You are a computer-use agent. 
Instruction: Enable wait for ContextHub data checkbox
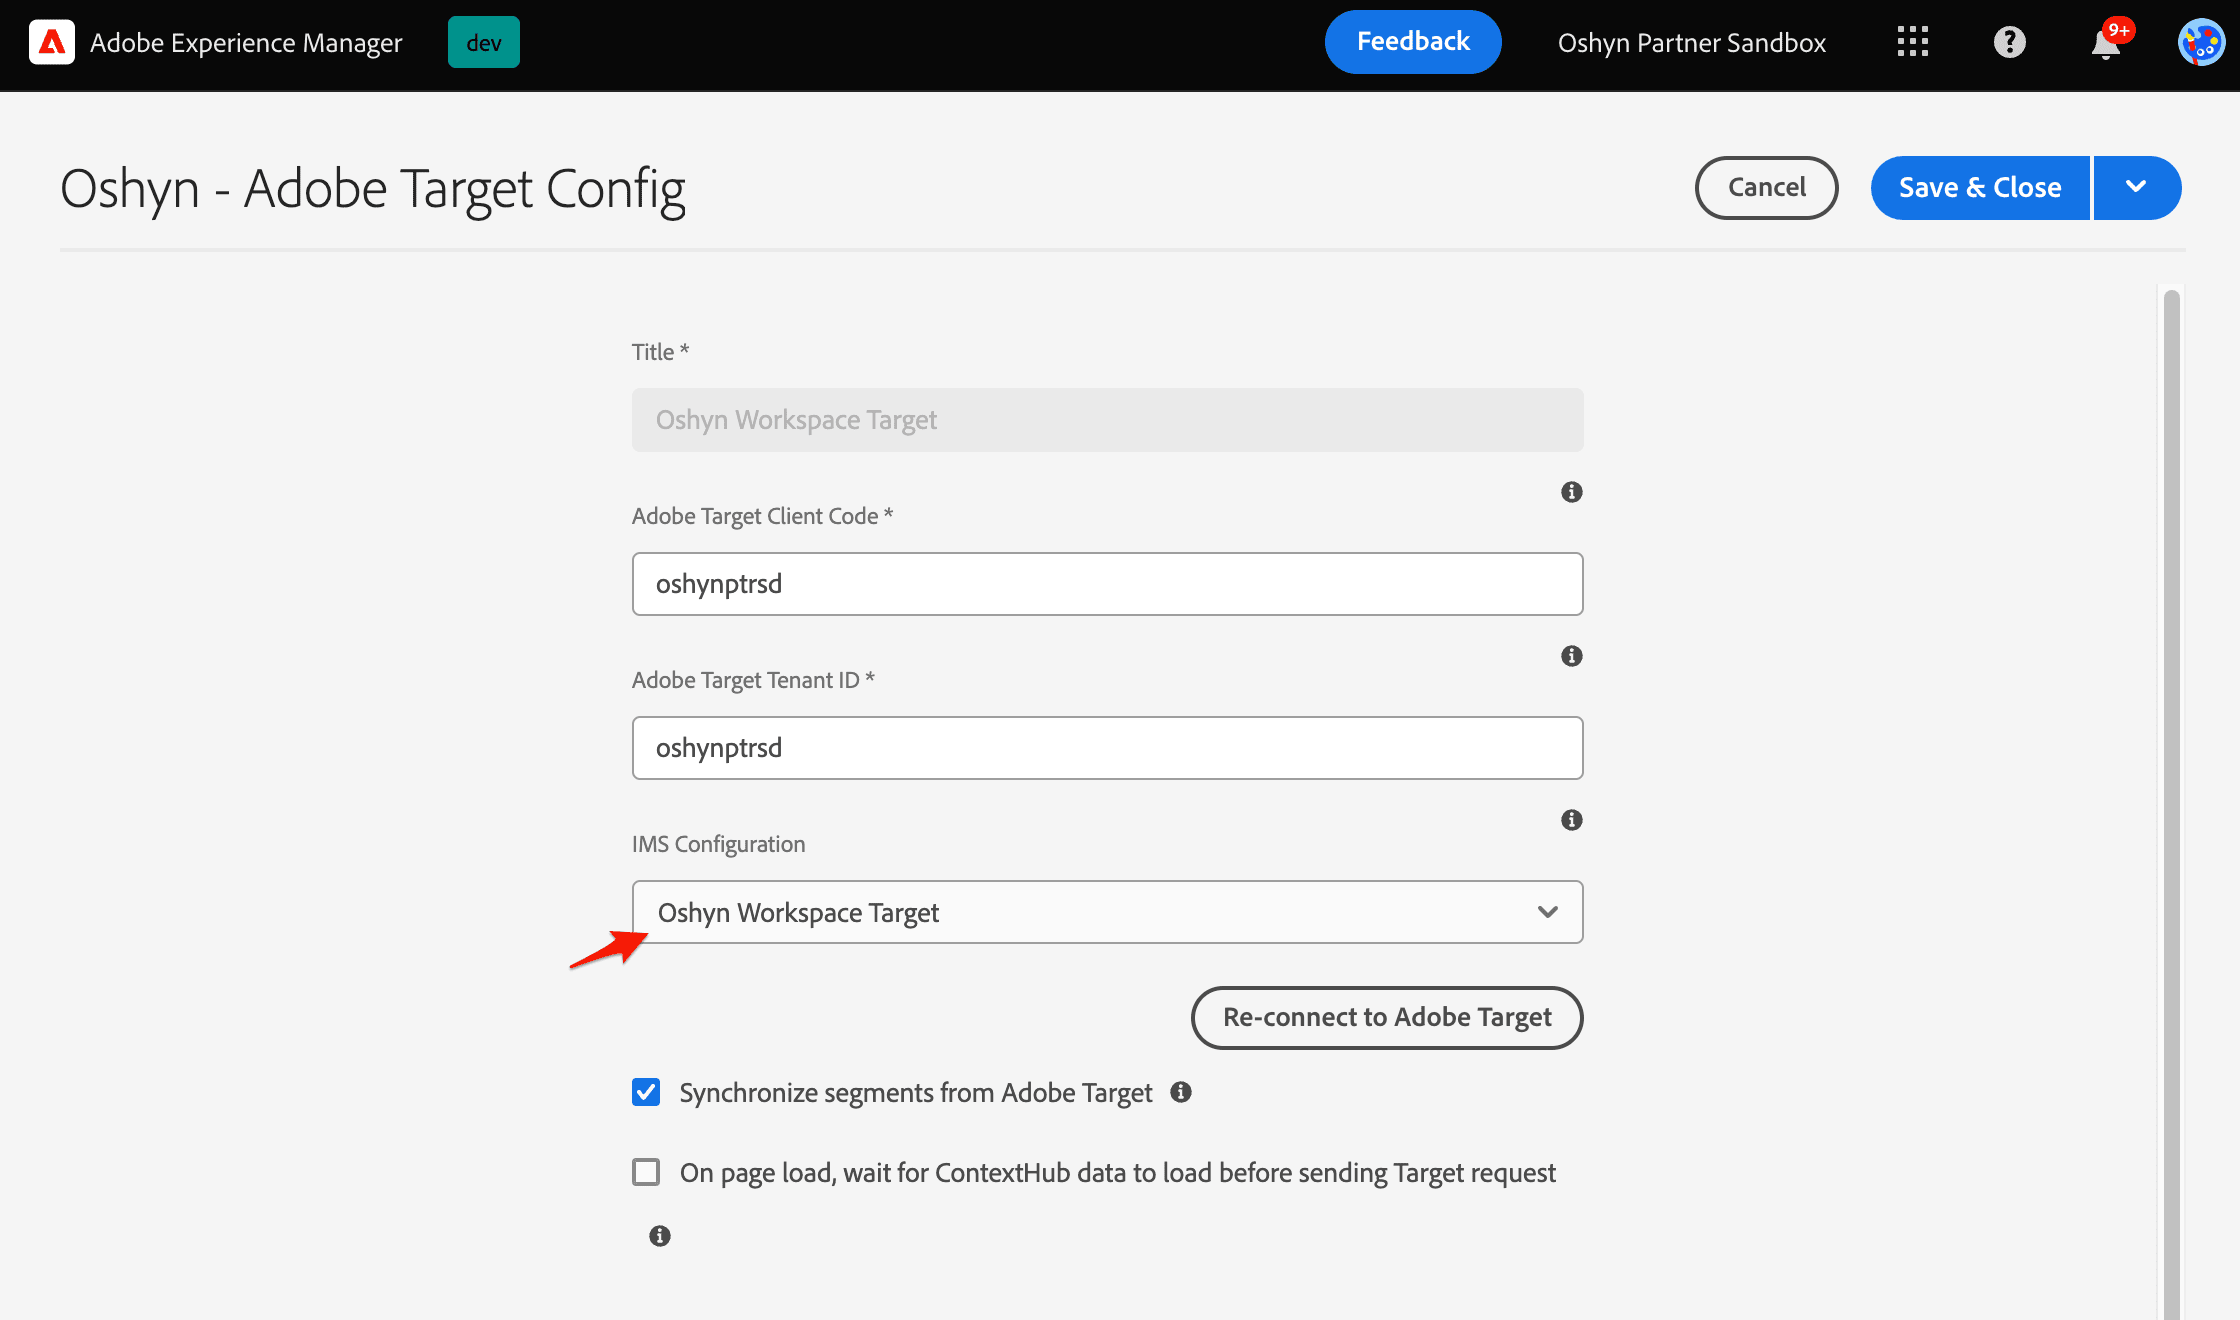tap(646, 1172)
